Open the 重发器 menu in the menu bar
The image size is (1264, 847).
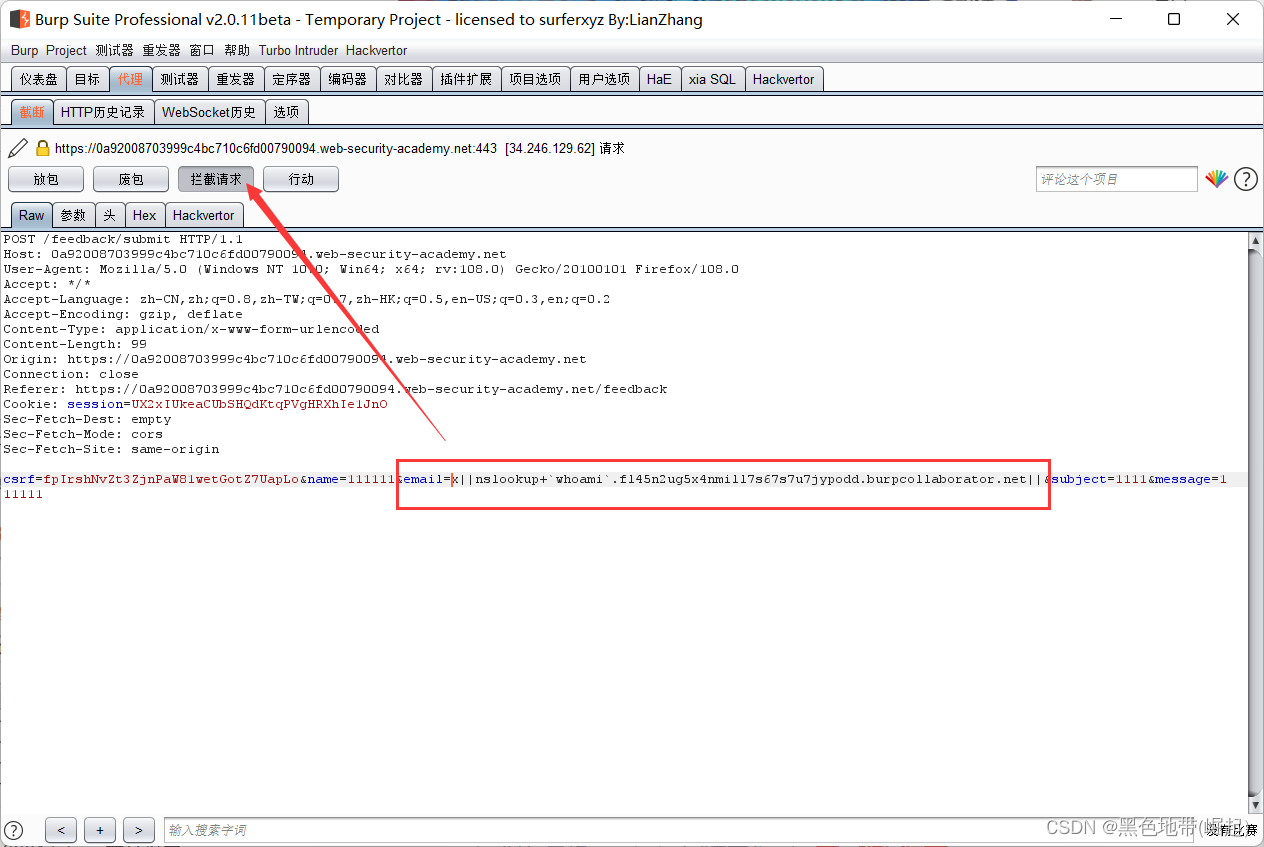click(162, 50)
